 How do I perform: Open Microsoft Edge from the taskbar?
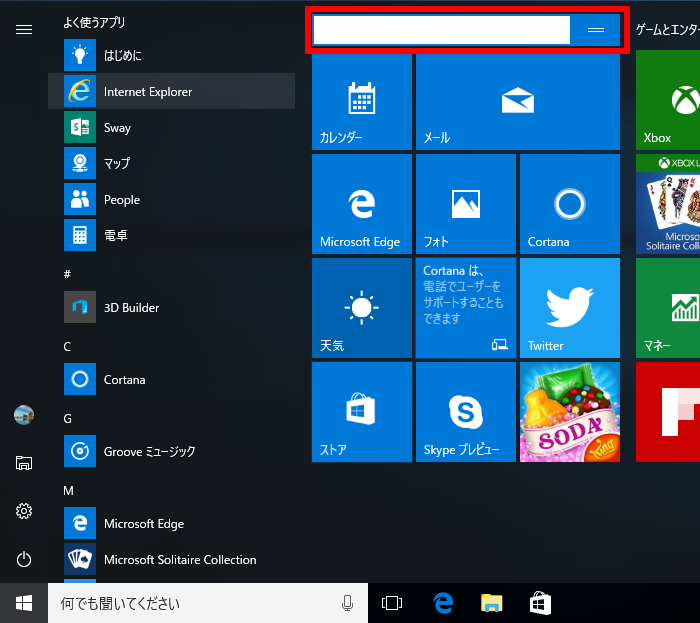pyautogui.click(x=443, y=603)
